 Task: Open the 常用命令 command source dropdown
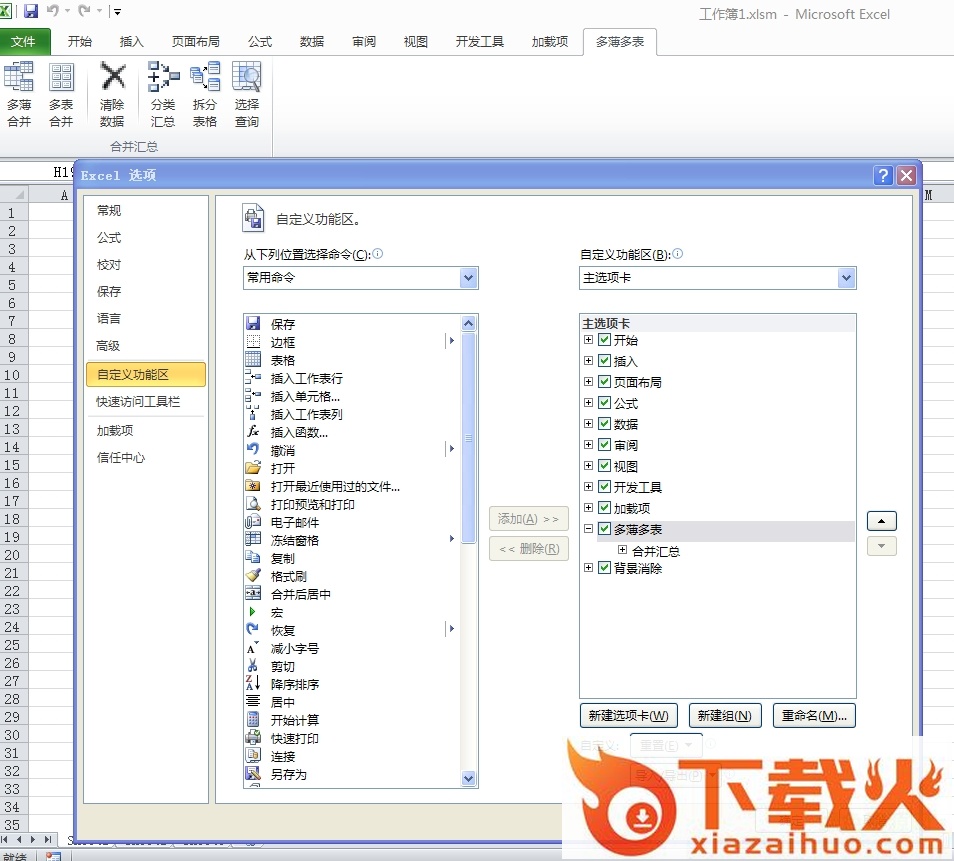pos(468,278)
